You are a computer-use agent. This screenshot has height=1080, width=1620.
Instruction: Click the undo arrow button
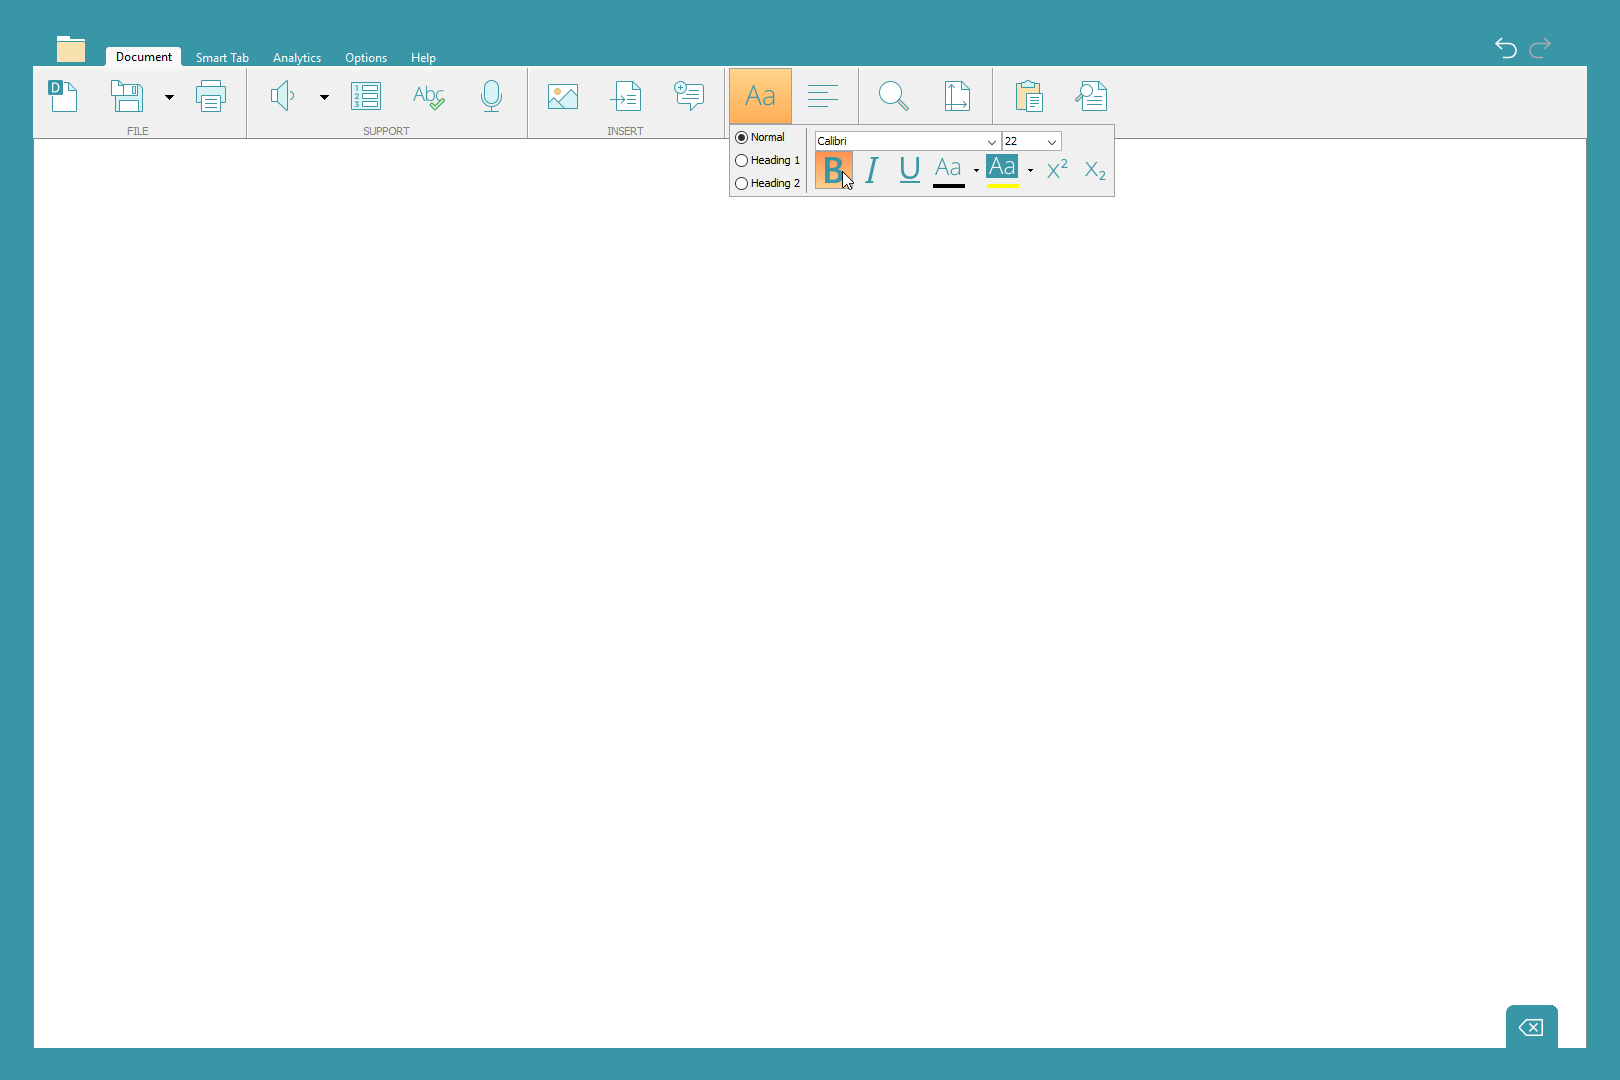pyautogui.click(x=1505, y=48)
